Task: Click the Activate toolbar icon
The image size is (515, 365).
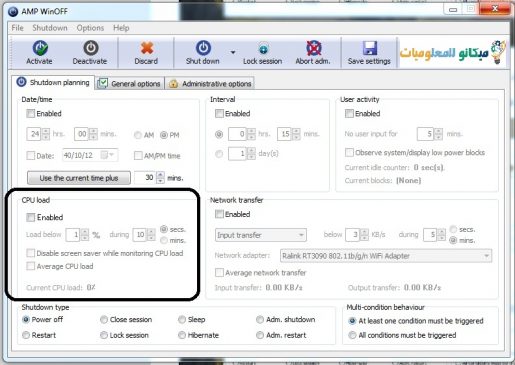Action: click(40, 48)
